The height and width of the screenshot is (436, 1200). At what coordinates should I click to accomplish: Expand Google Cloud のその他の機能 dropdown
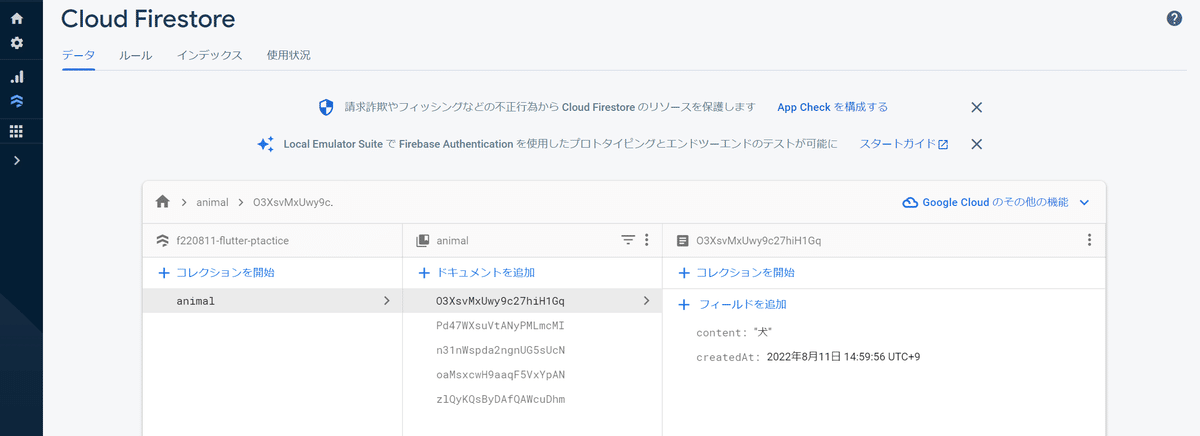[1084, 202]
